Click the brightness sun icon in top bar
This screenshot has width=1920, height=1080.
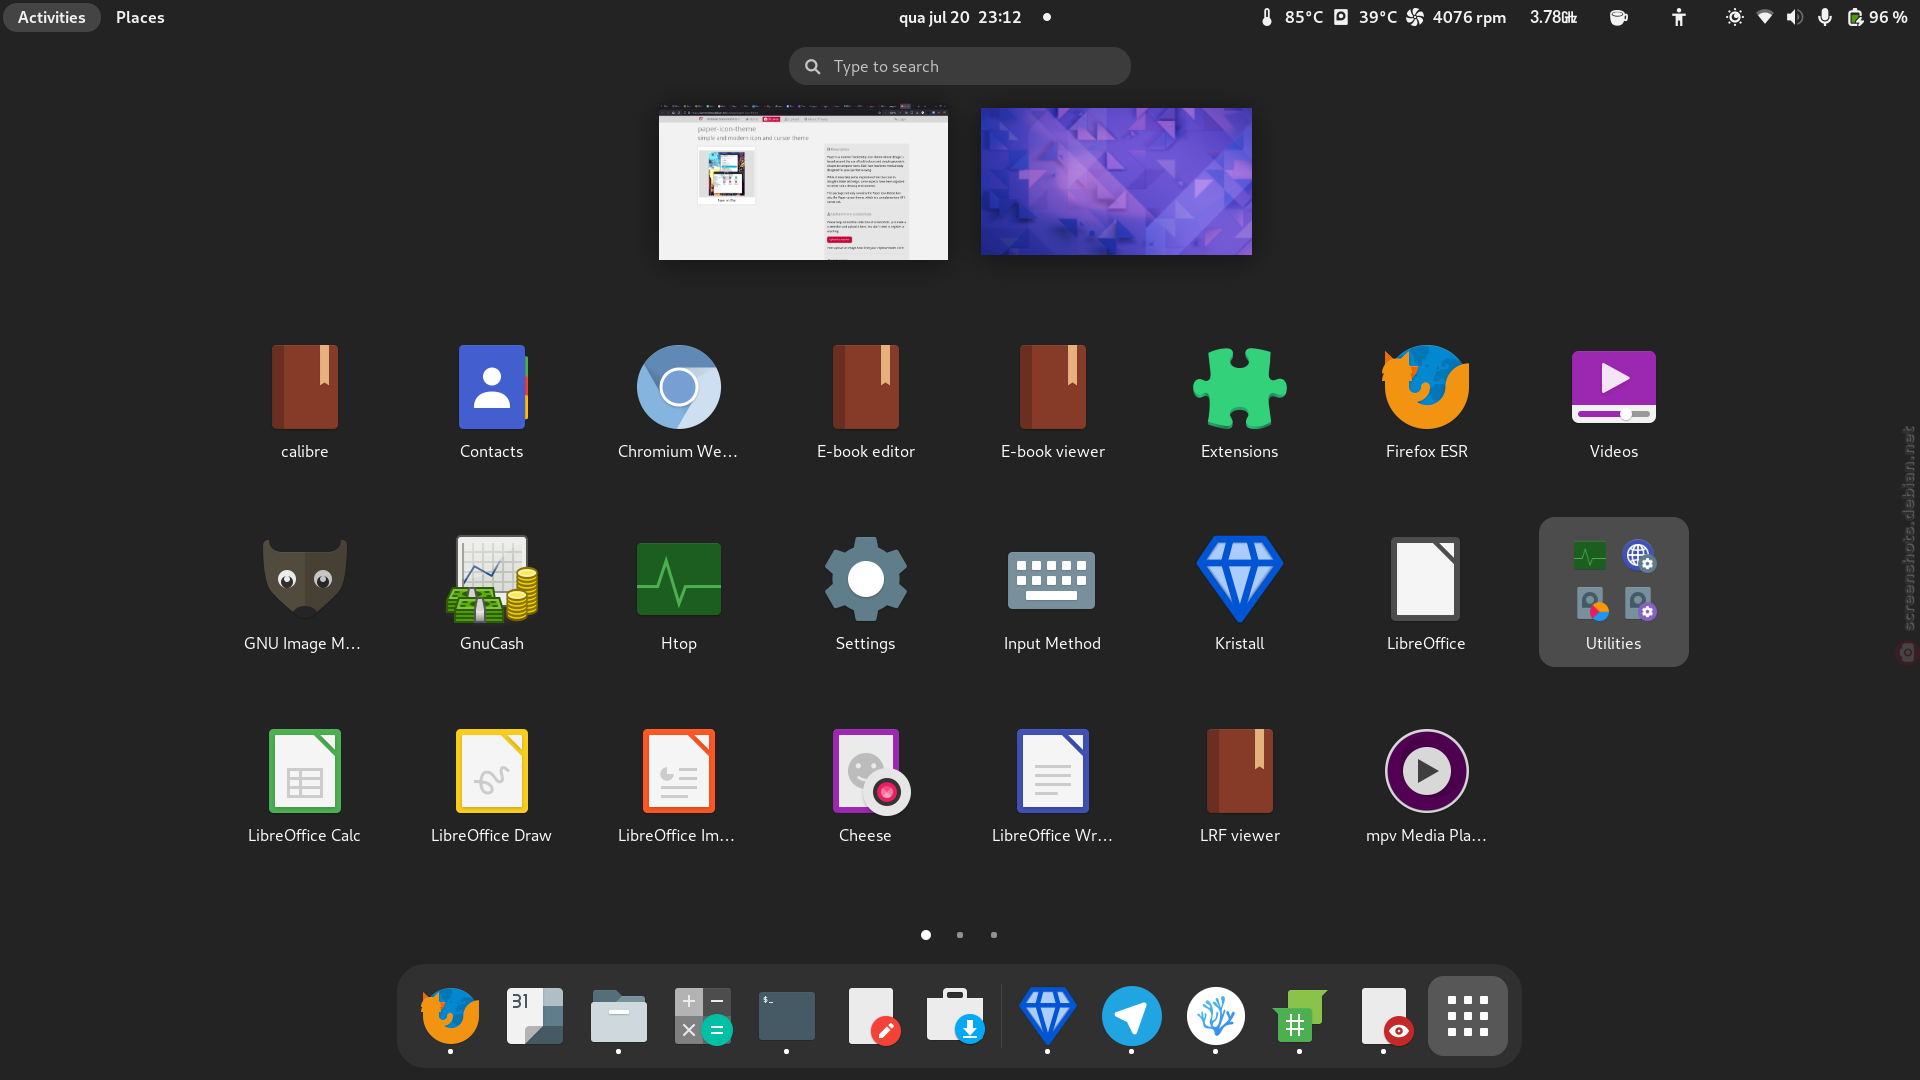pyautogui.click(x=1735, y=17)
